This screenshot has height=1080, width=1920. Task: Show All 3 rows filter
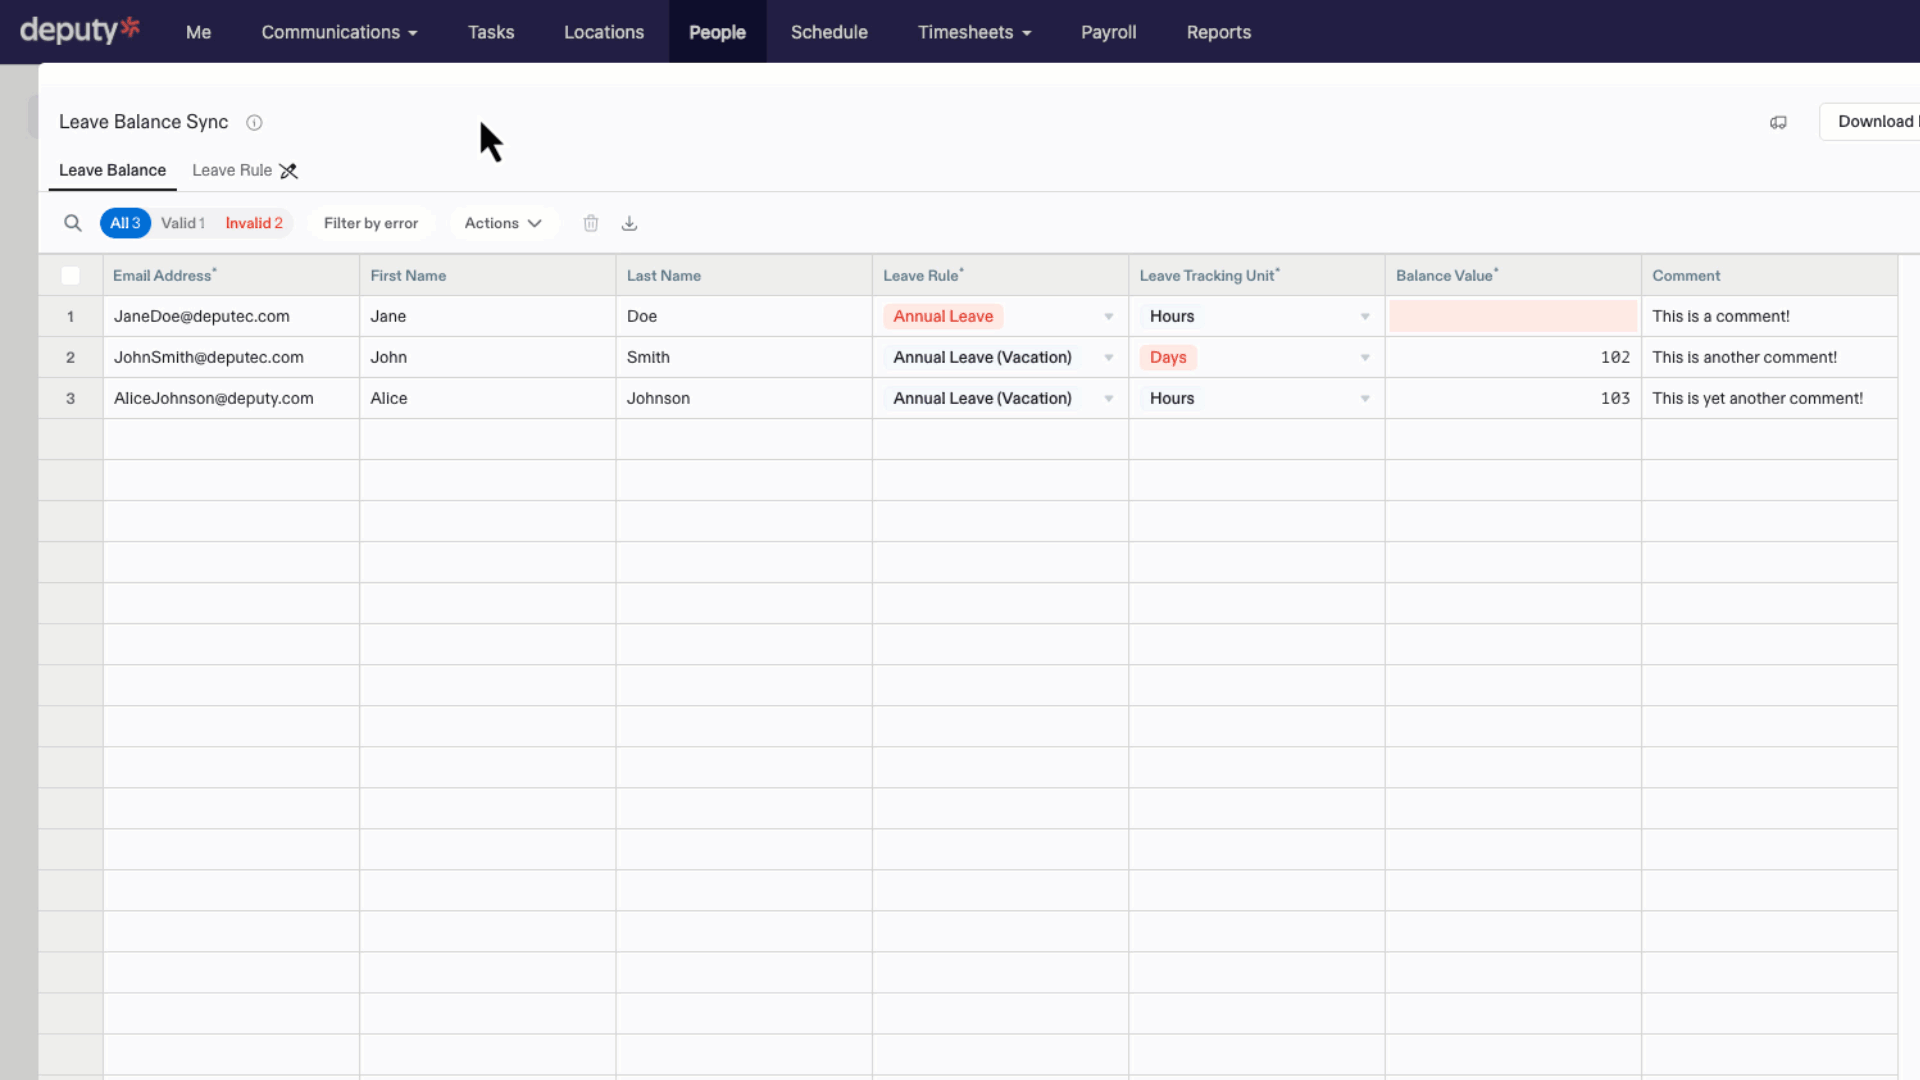(125, 223)
